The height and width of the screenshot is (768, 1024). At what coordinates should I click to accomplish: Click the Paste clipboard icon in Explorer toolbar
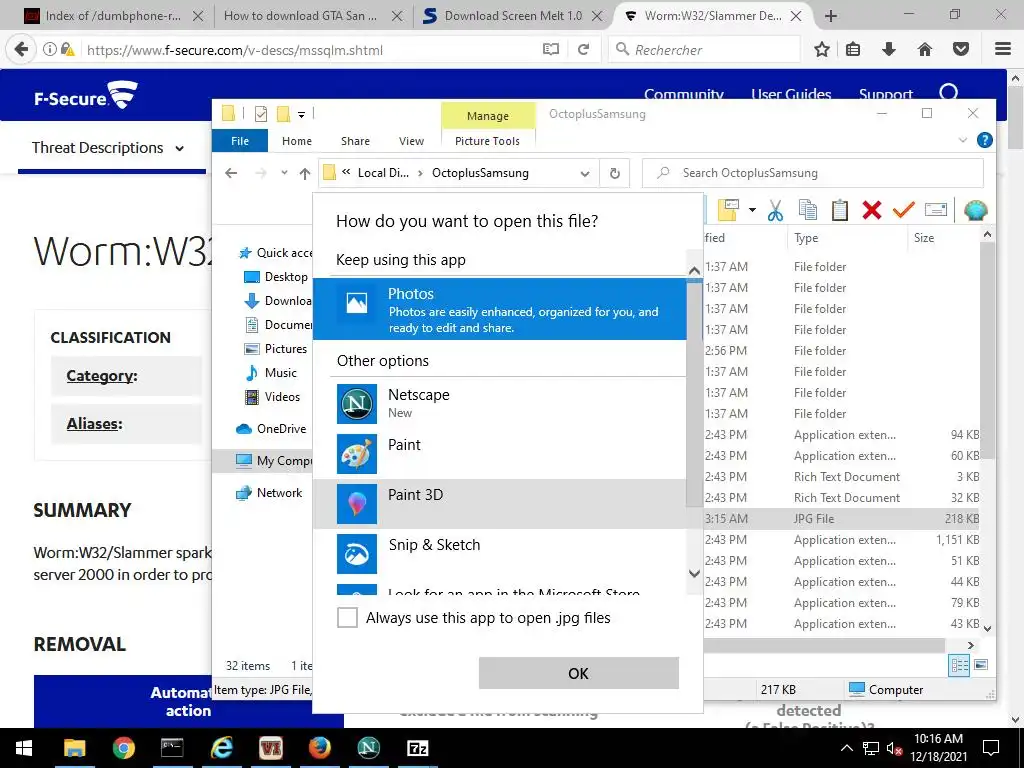pyautogui.click(x=840, y=210)
